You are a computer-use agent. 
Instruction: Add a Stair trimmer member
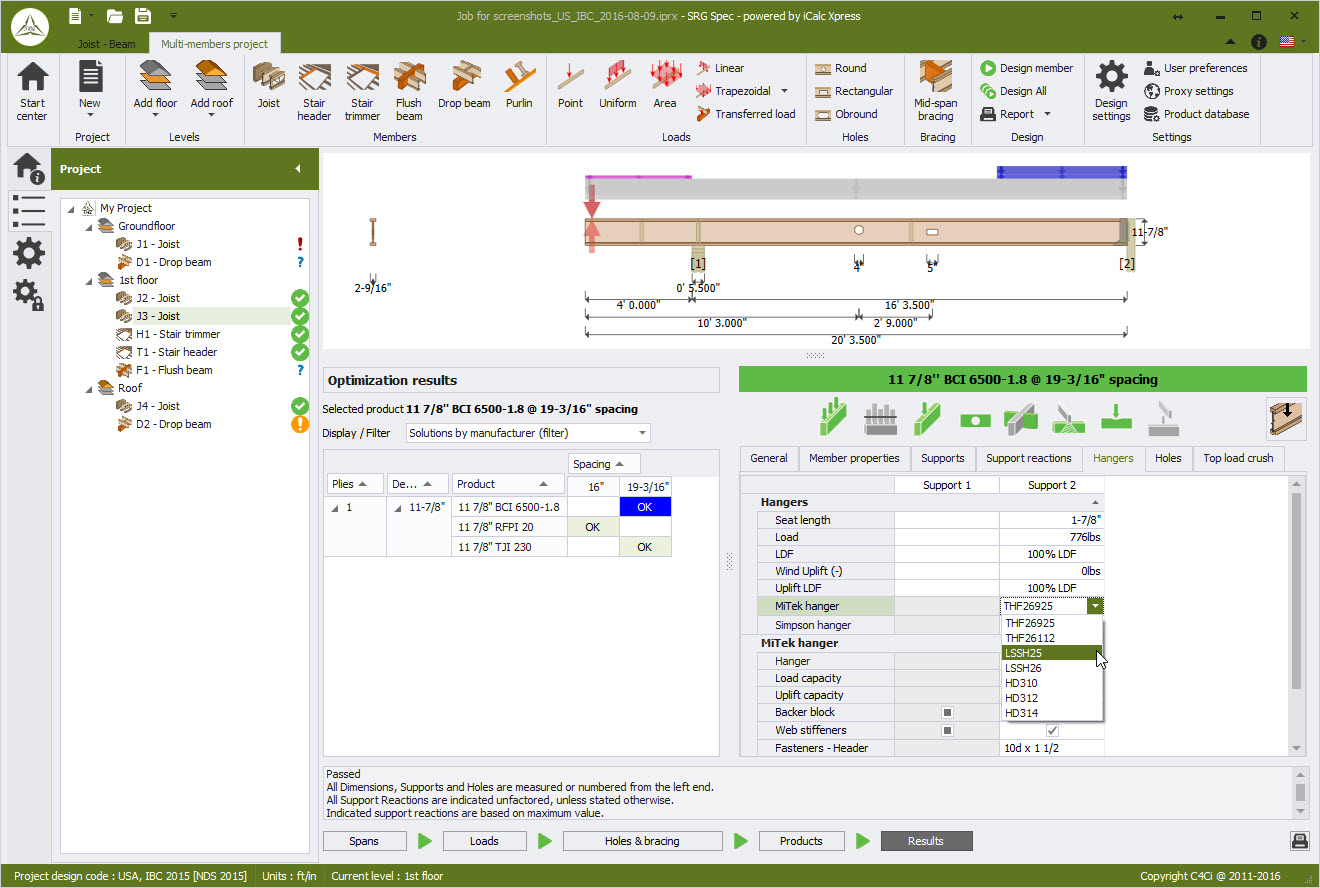[x=362, y=92]
